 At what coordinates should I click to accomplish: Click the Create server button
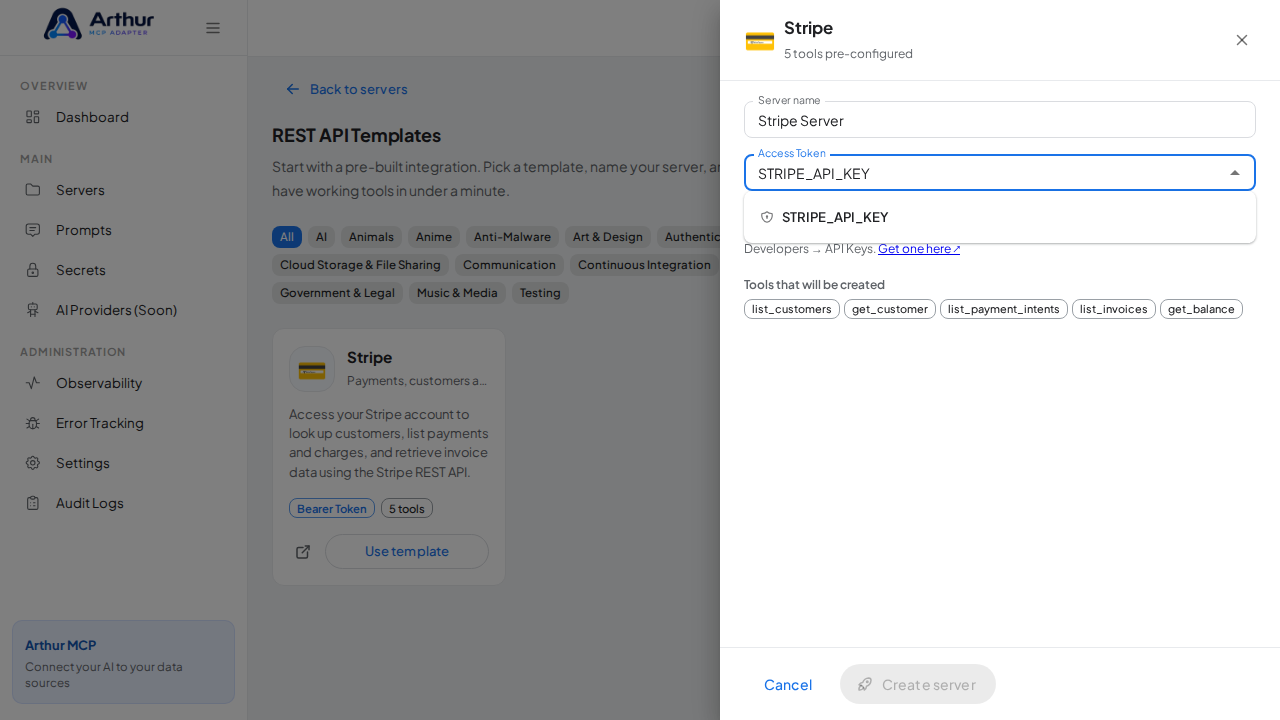918,684
